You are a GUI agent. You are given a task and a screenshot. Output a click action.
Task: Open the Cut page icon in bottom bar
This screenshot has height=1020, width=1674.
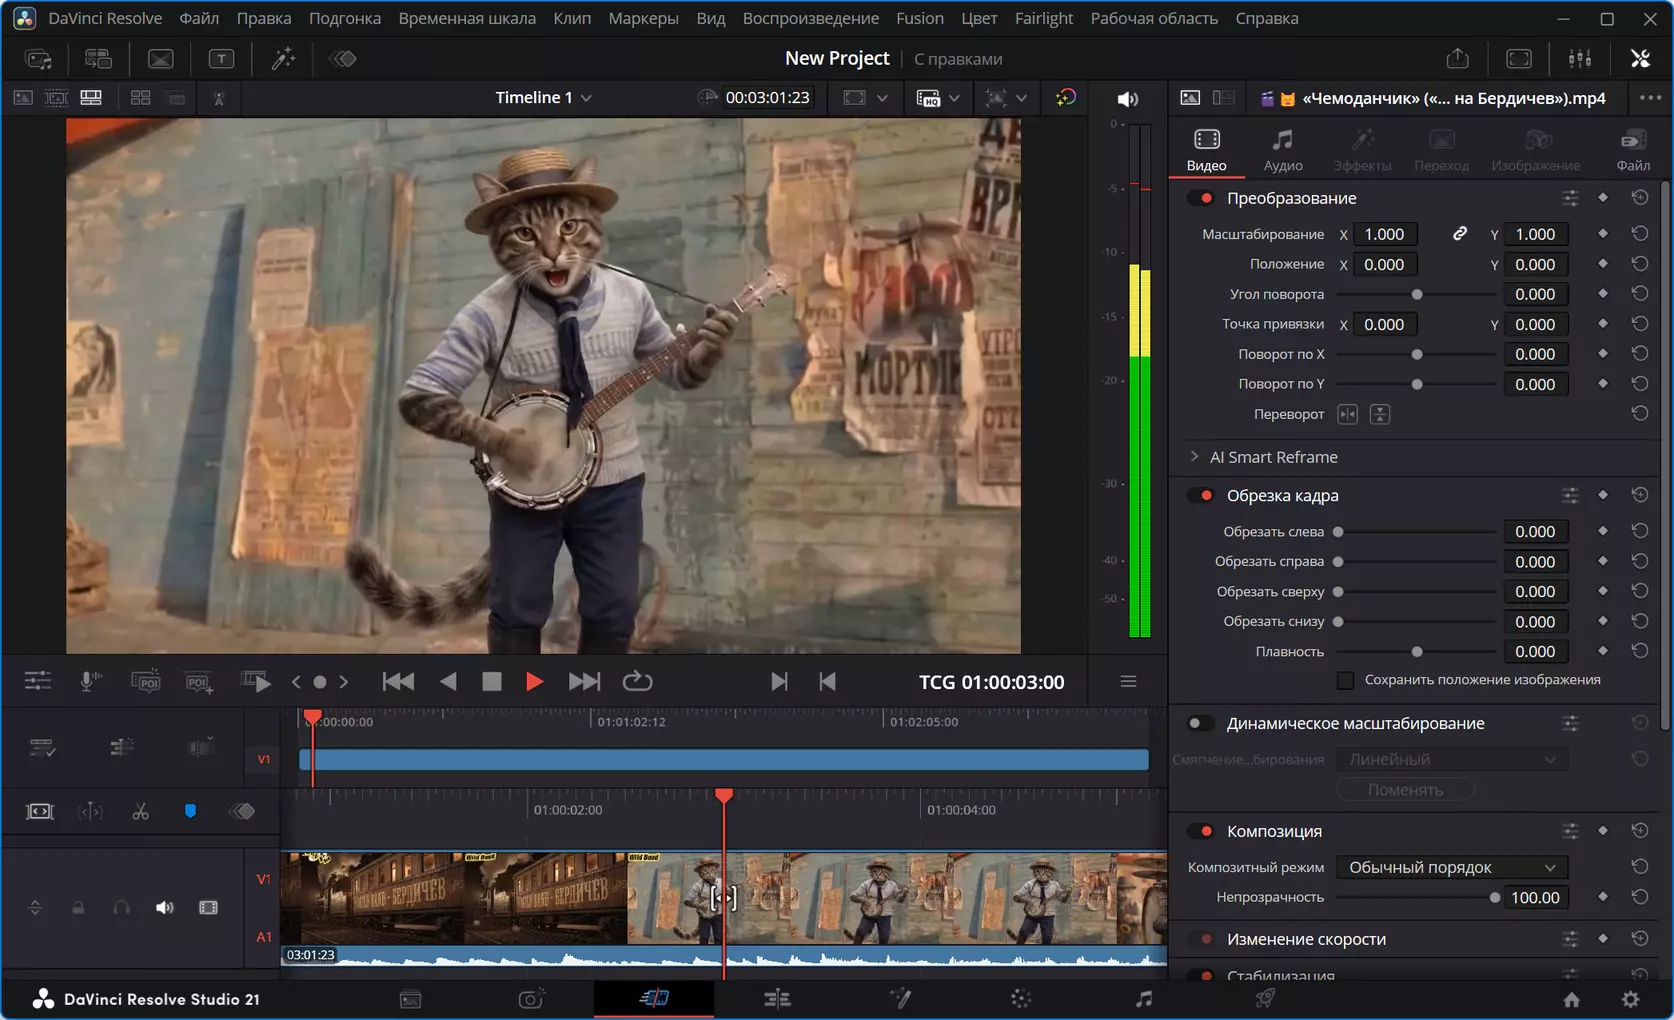click(x=654, y=998)
